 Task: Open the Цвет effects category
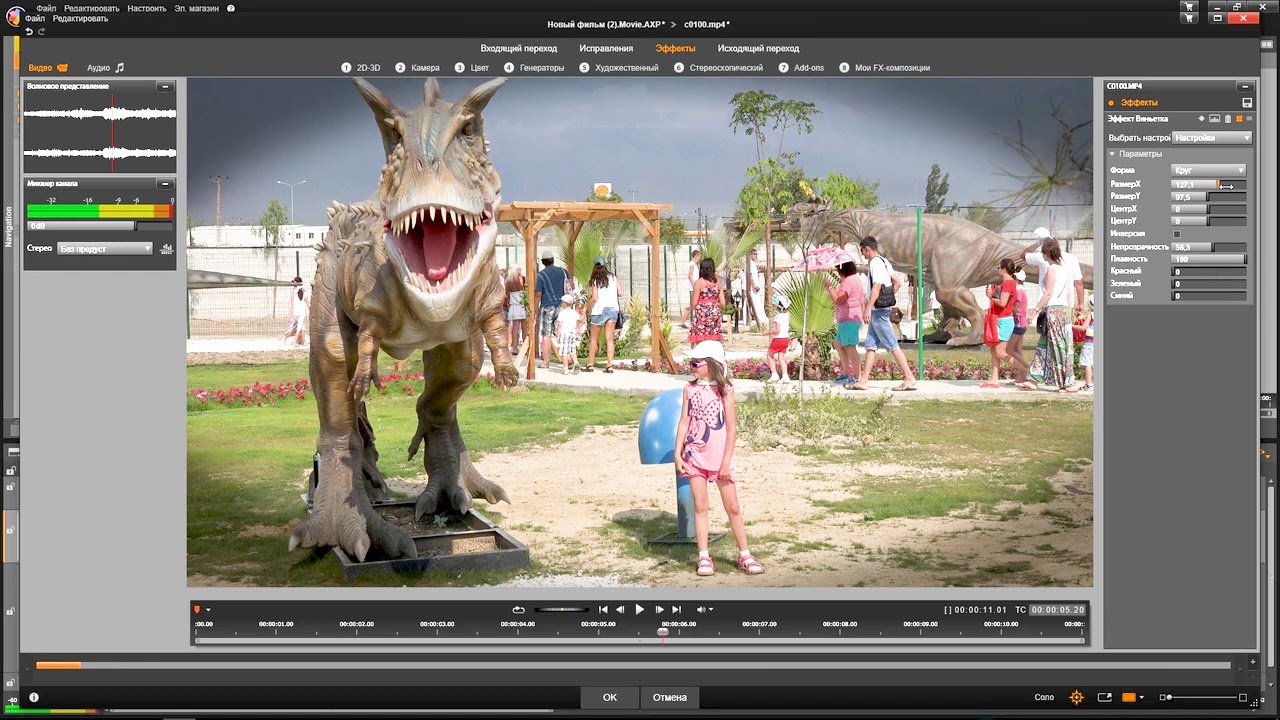pyautogui.click(x=472, y=68)
